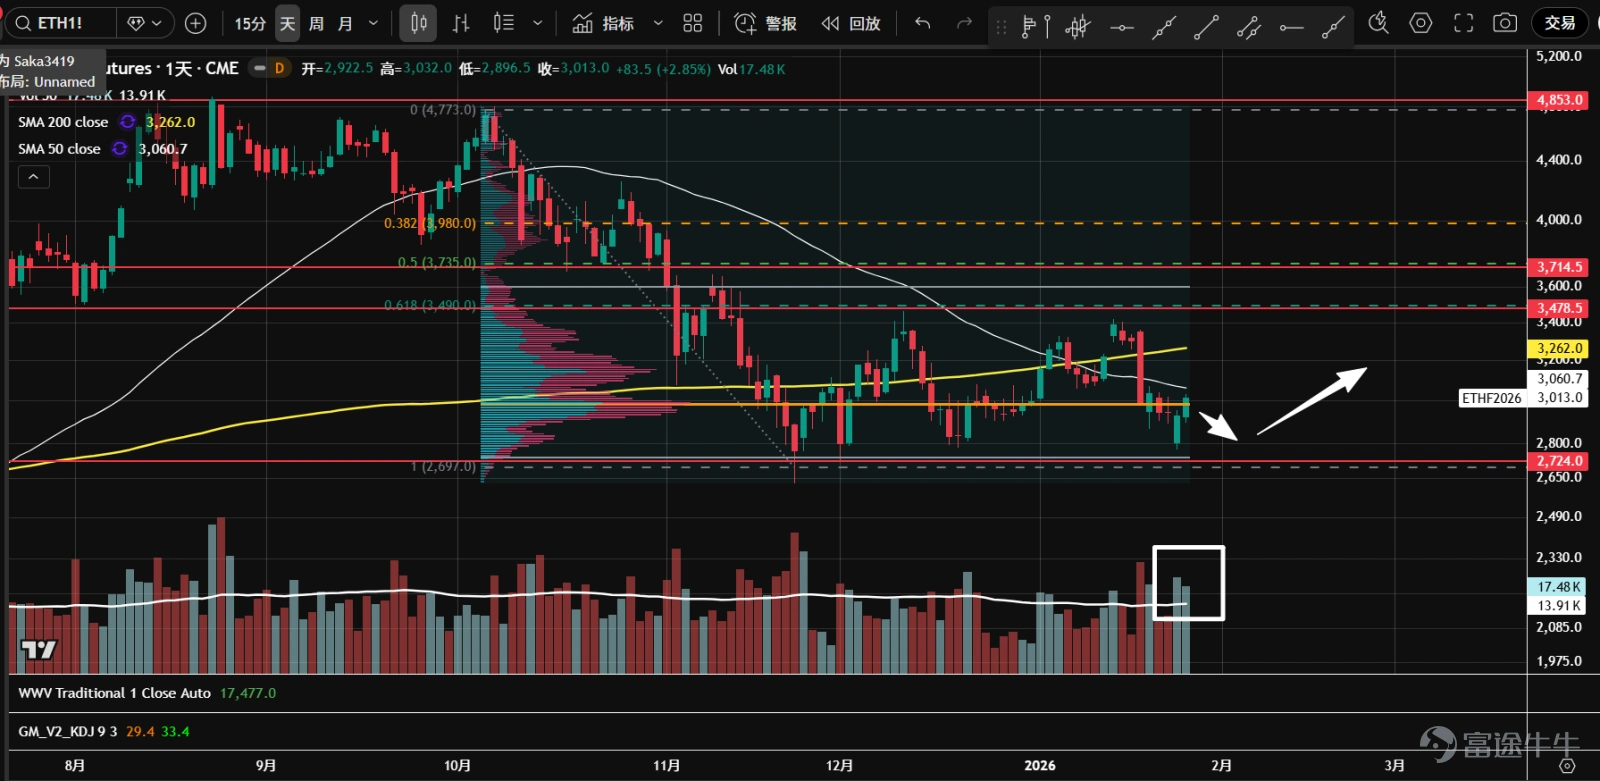Start bar replay with the 回放 button

851,23
